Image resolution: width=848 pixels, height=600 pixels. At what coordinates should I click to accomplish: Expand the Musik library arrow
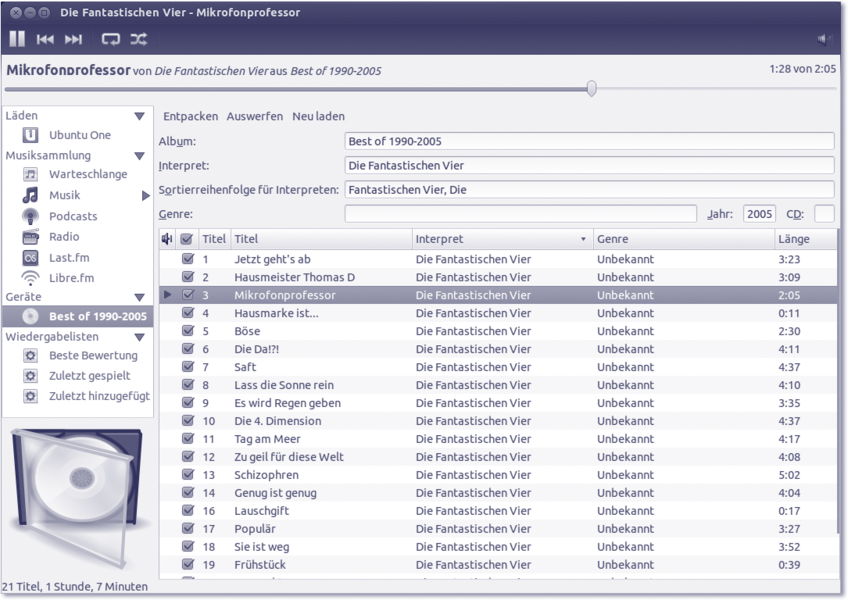click(x=146, y=196)
